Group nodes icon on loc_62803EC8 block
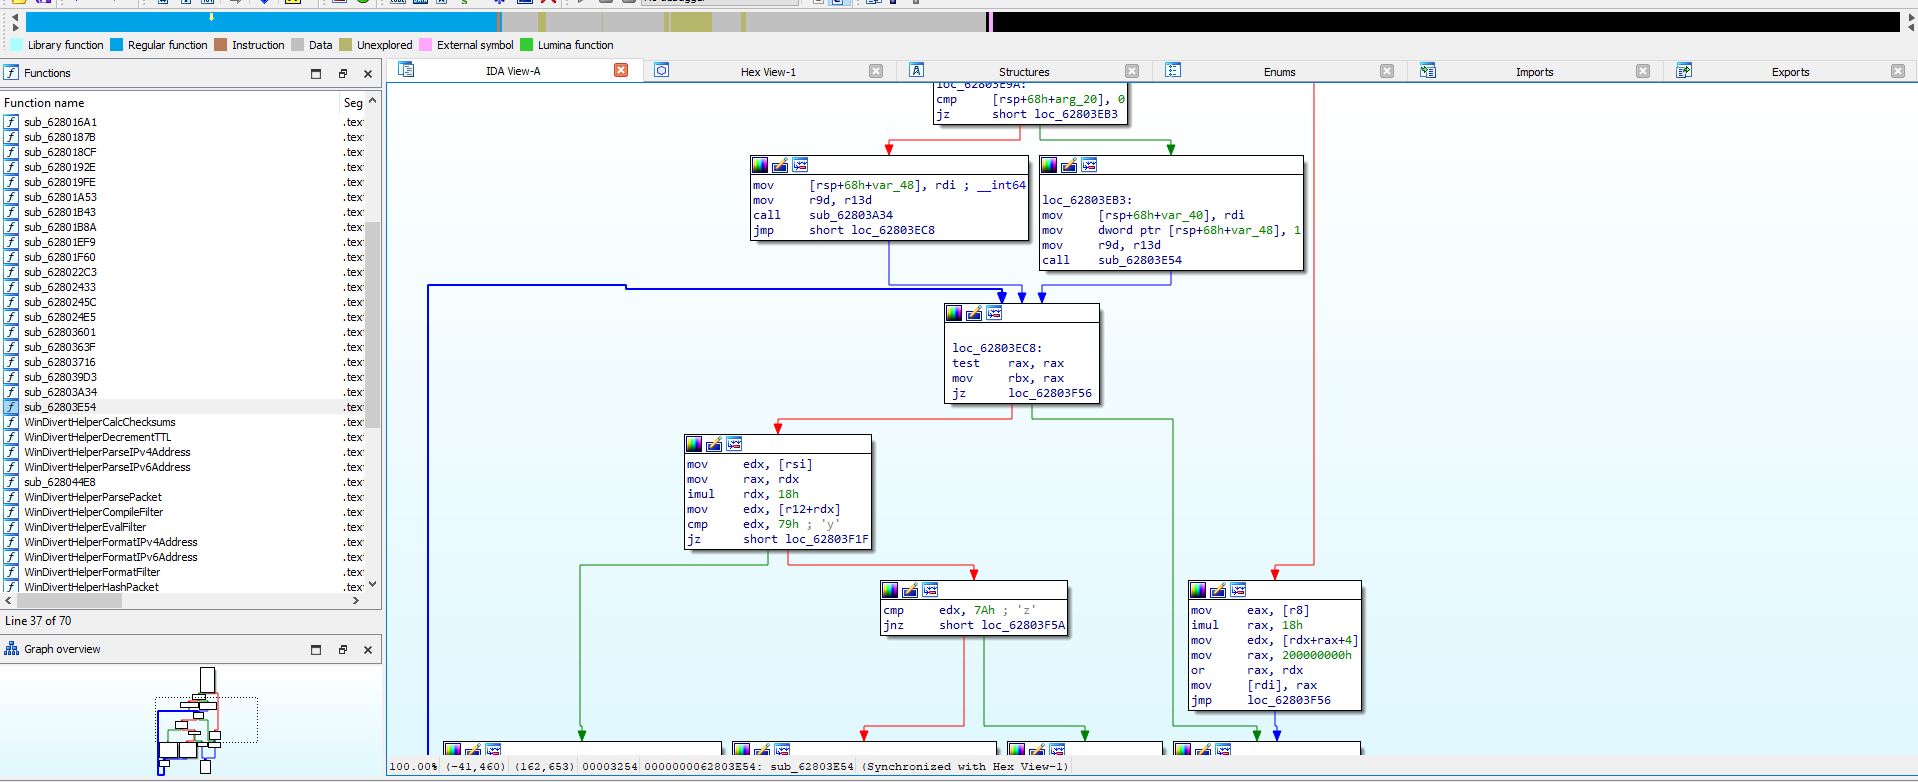 tap(994, 313)
